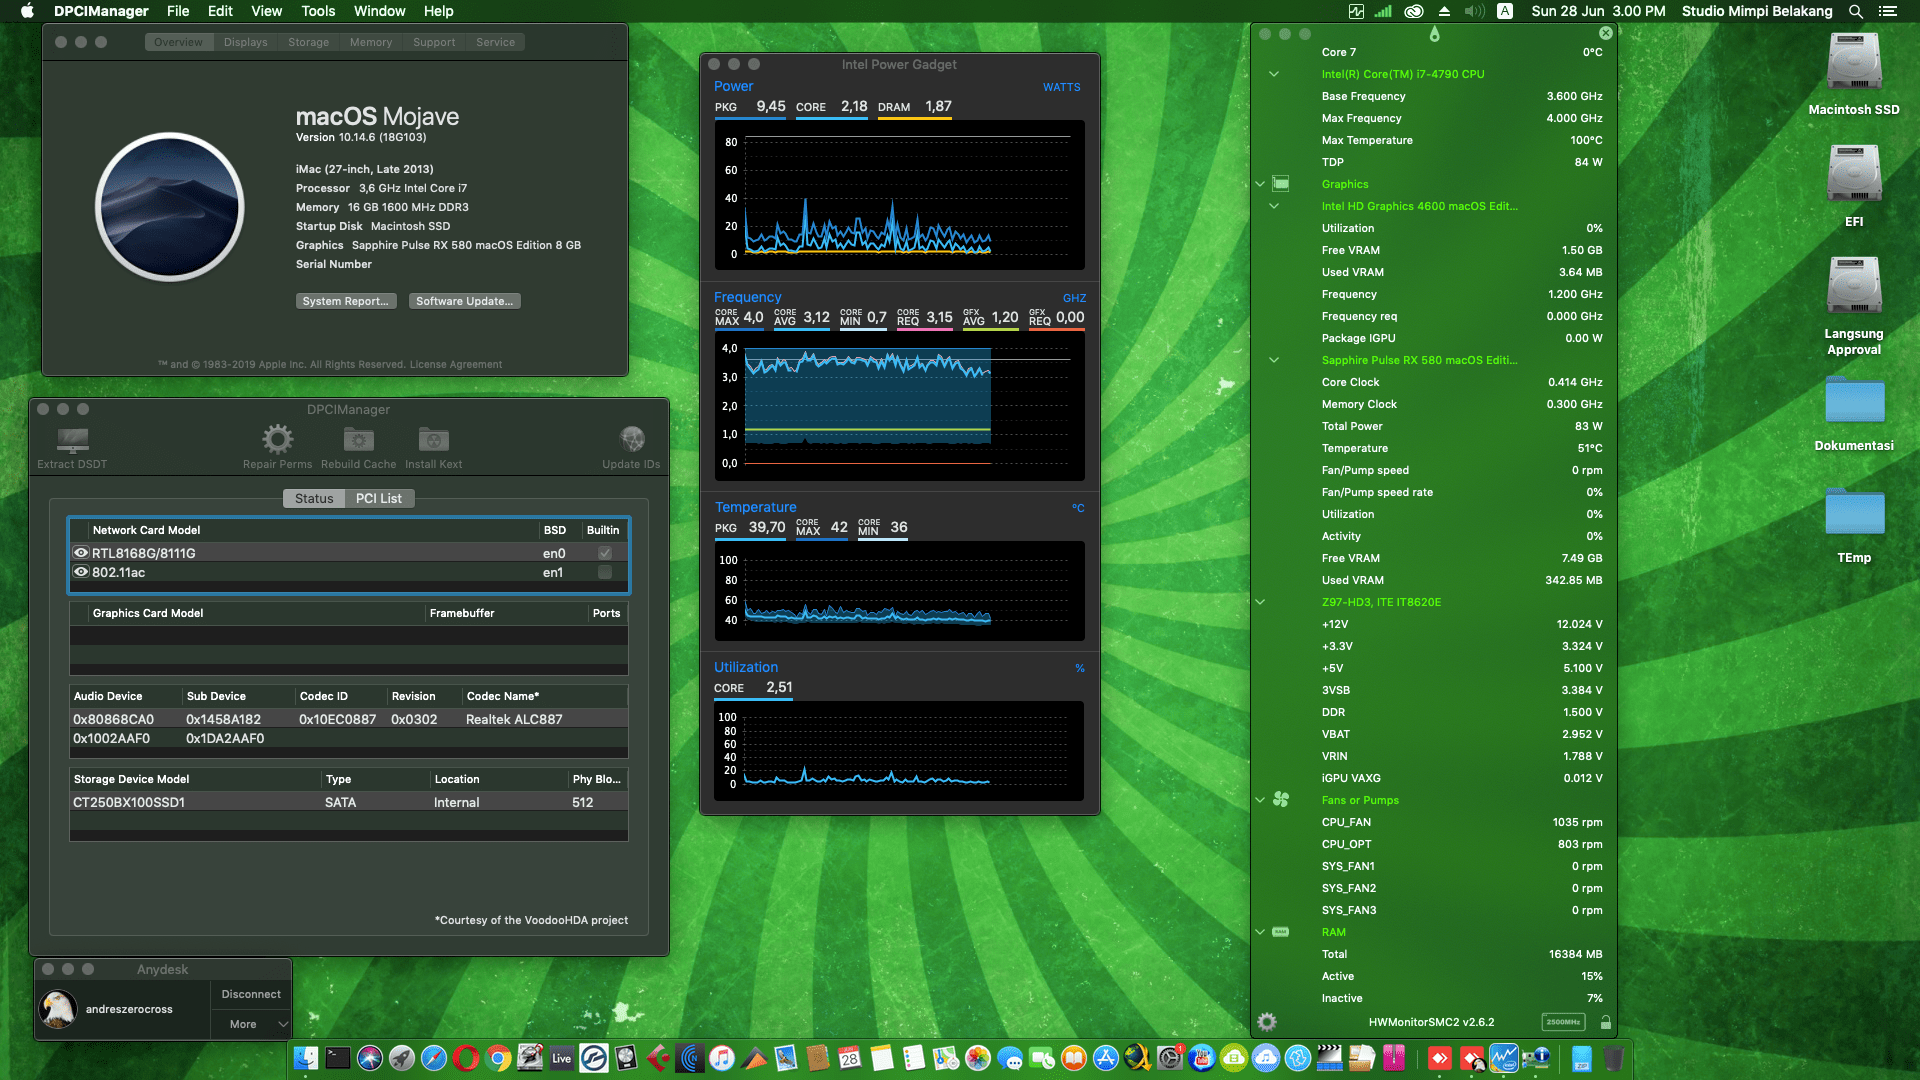Open HWMonitorSMC2 settings gear icon
This screenshot has width=1920, height=1080.
[x=1267, y=1022]
